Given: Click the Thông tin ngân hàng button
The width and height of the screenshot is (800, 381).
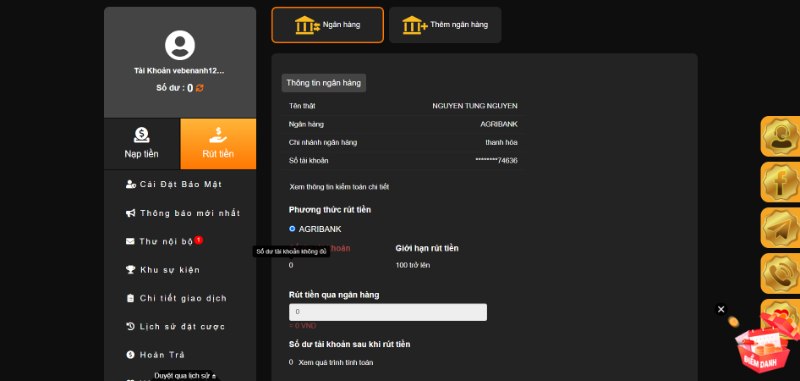Looking at the screenshot, I should (x=323, y=83).
